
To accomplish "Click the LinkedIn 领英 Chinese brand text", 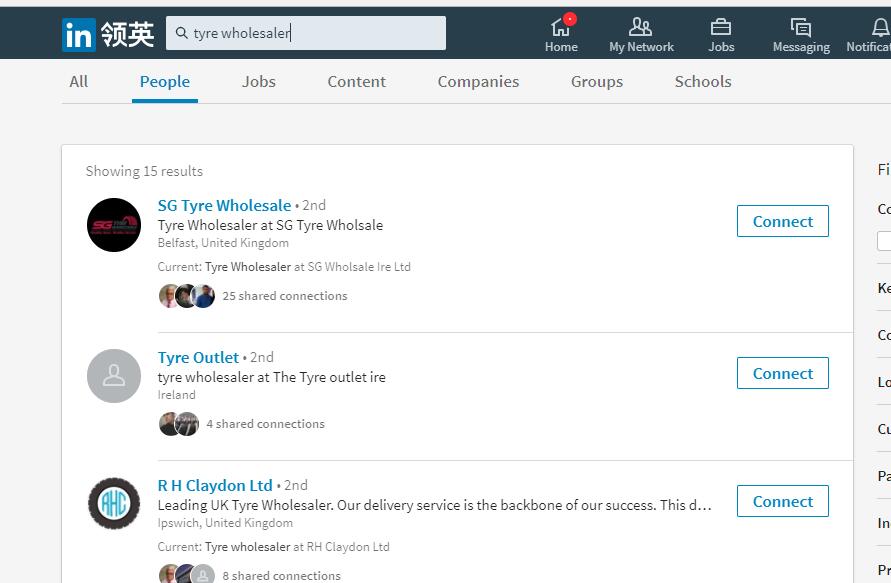I will (x=127, y=35).
